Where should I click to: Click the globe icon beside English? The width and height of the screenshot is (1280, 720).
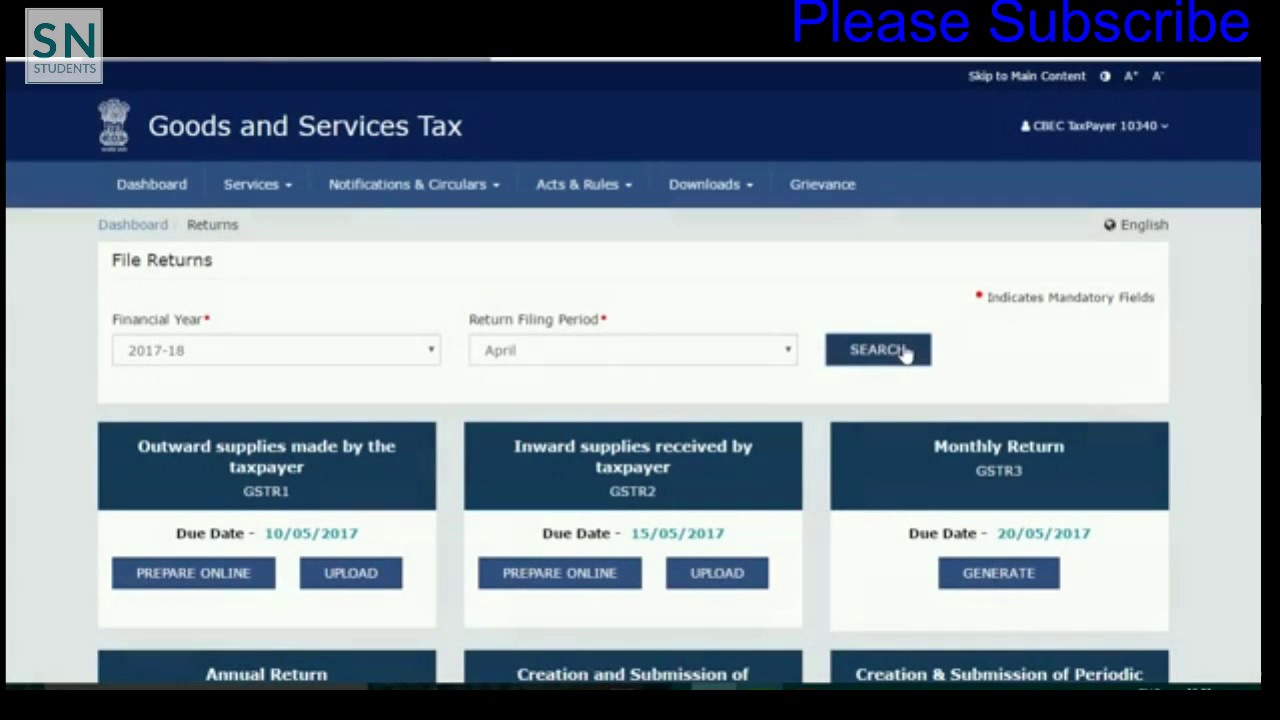(1110, 225)
